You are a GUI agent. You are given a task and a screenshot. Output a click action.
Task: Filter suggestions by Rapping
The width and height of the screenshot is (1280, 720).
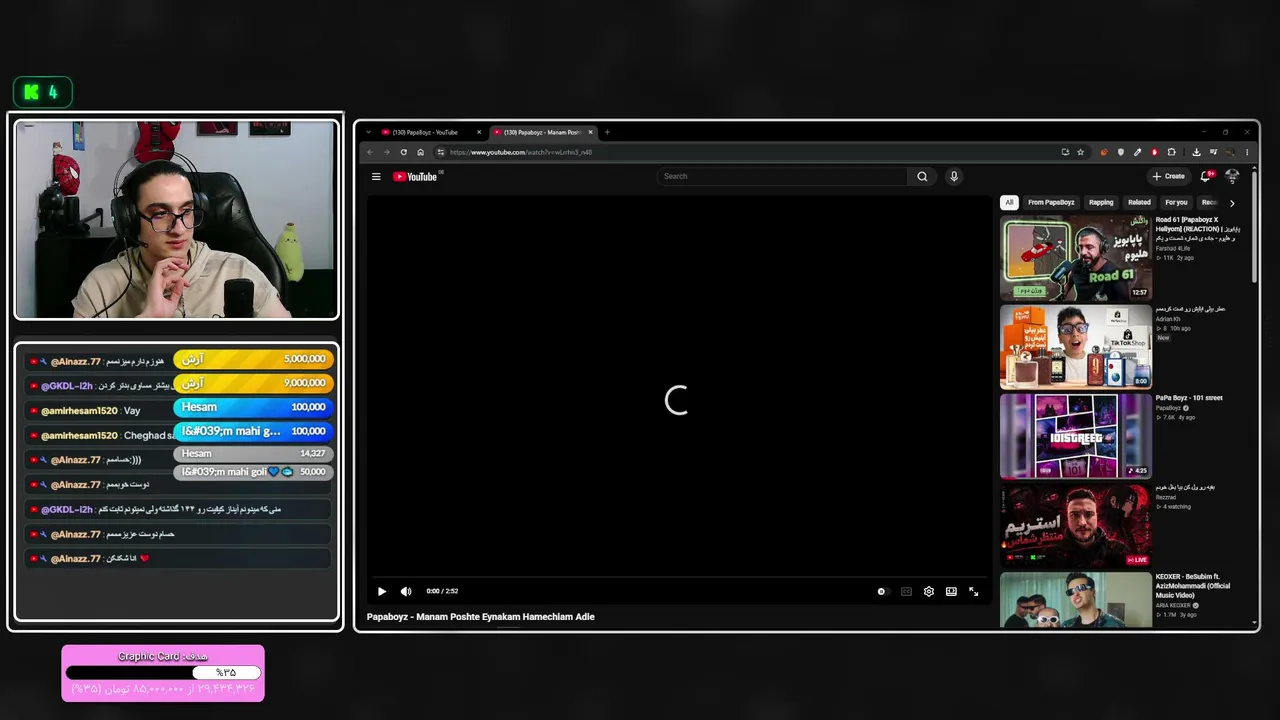(1101, 202)
